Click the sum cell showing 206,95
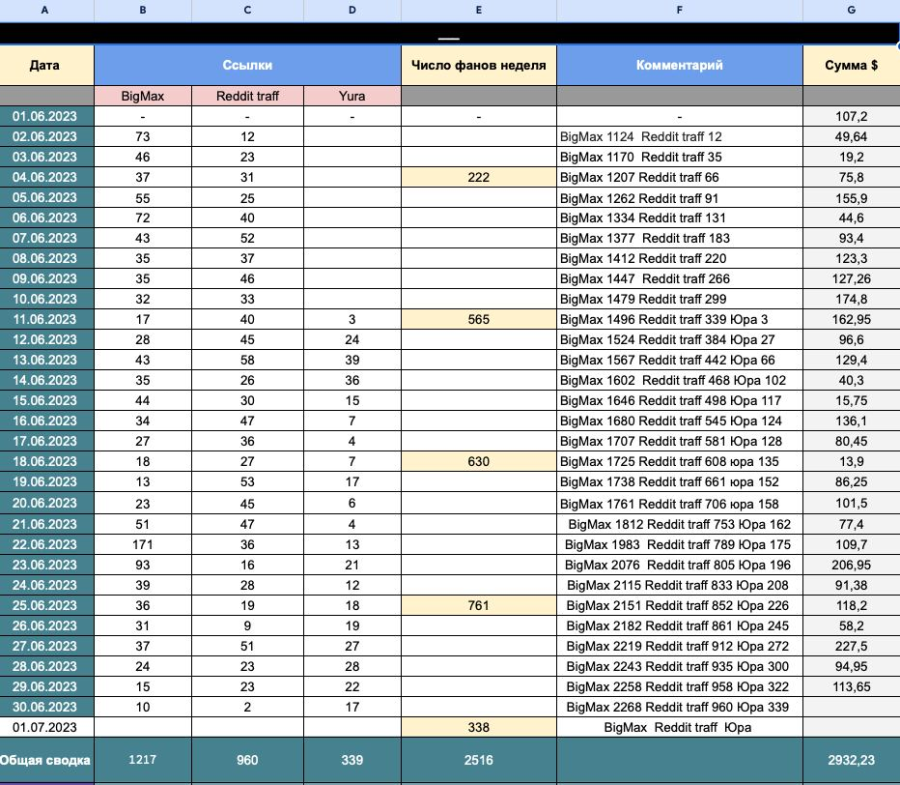The width and height of the screenshot is (900, 785). click(x=851, y=564)
